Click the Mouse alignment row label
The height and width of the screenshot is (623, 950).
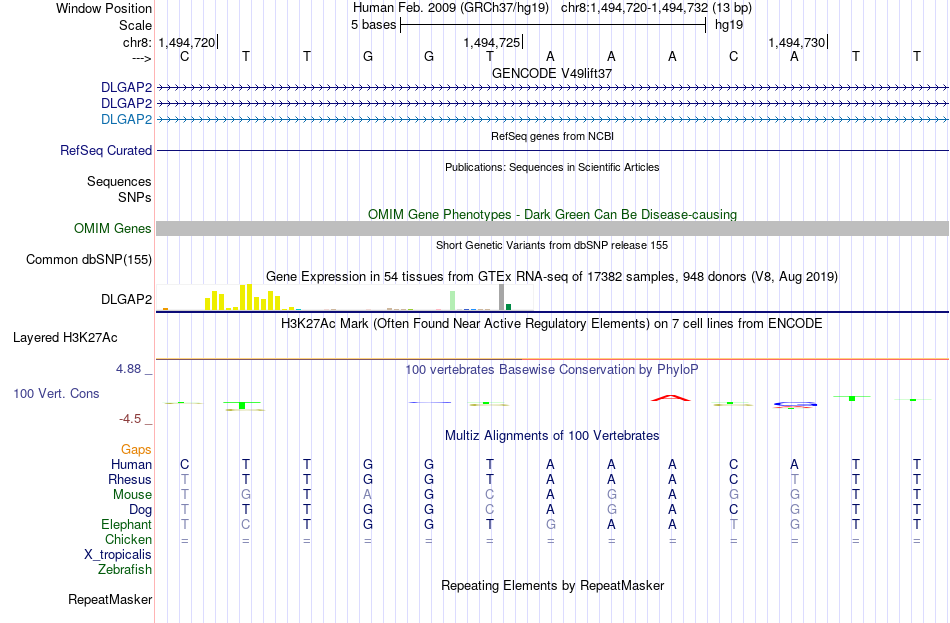coord(132,495)
